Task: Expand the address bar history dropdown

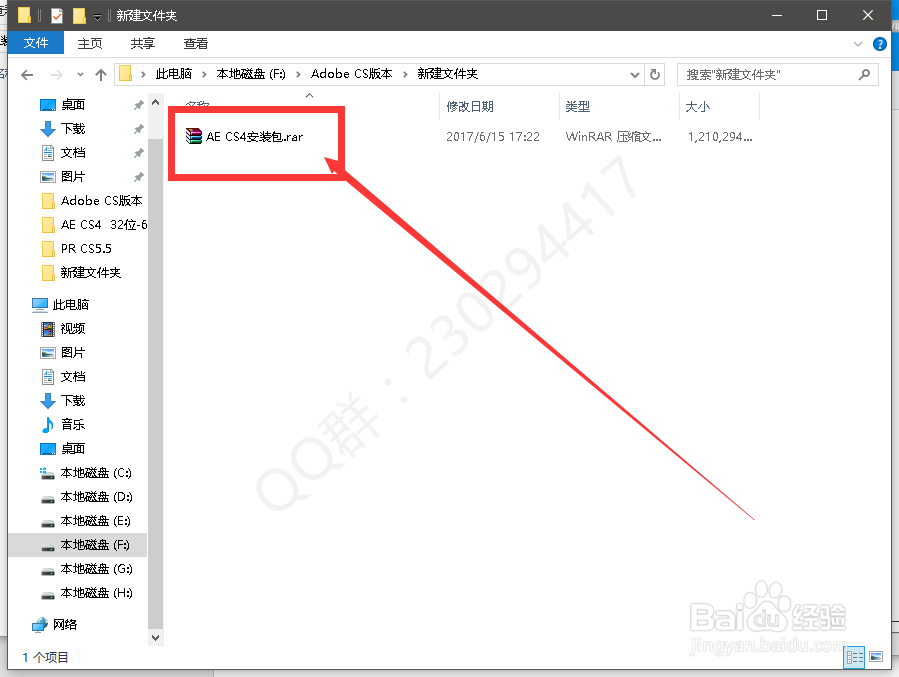Action: 635,75
